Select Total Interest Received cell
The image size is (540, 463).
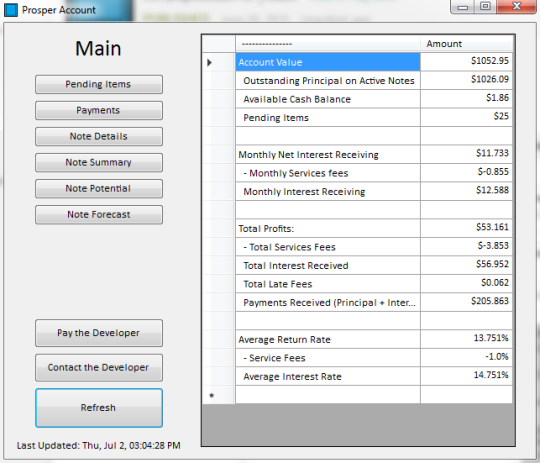328,266
